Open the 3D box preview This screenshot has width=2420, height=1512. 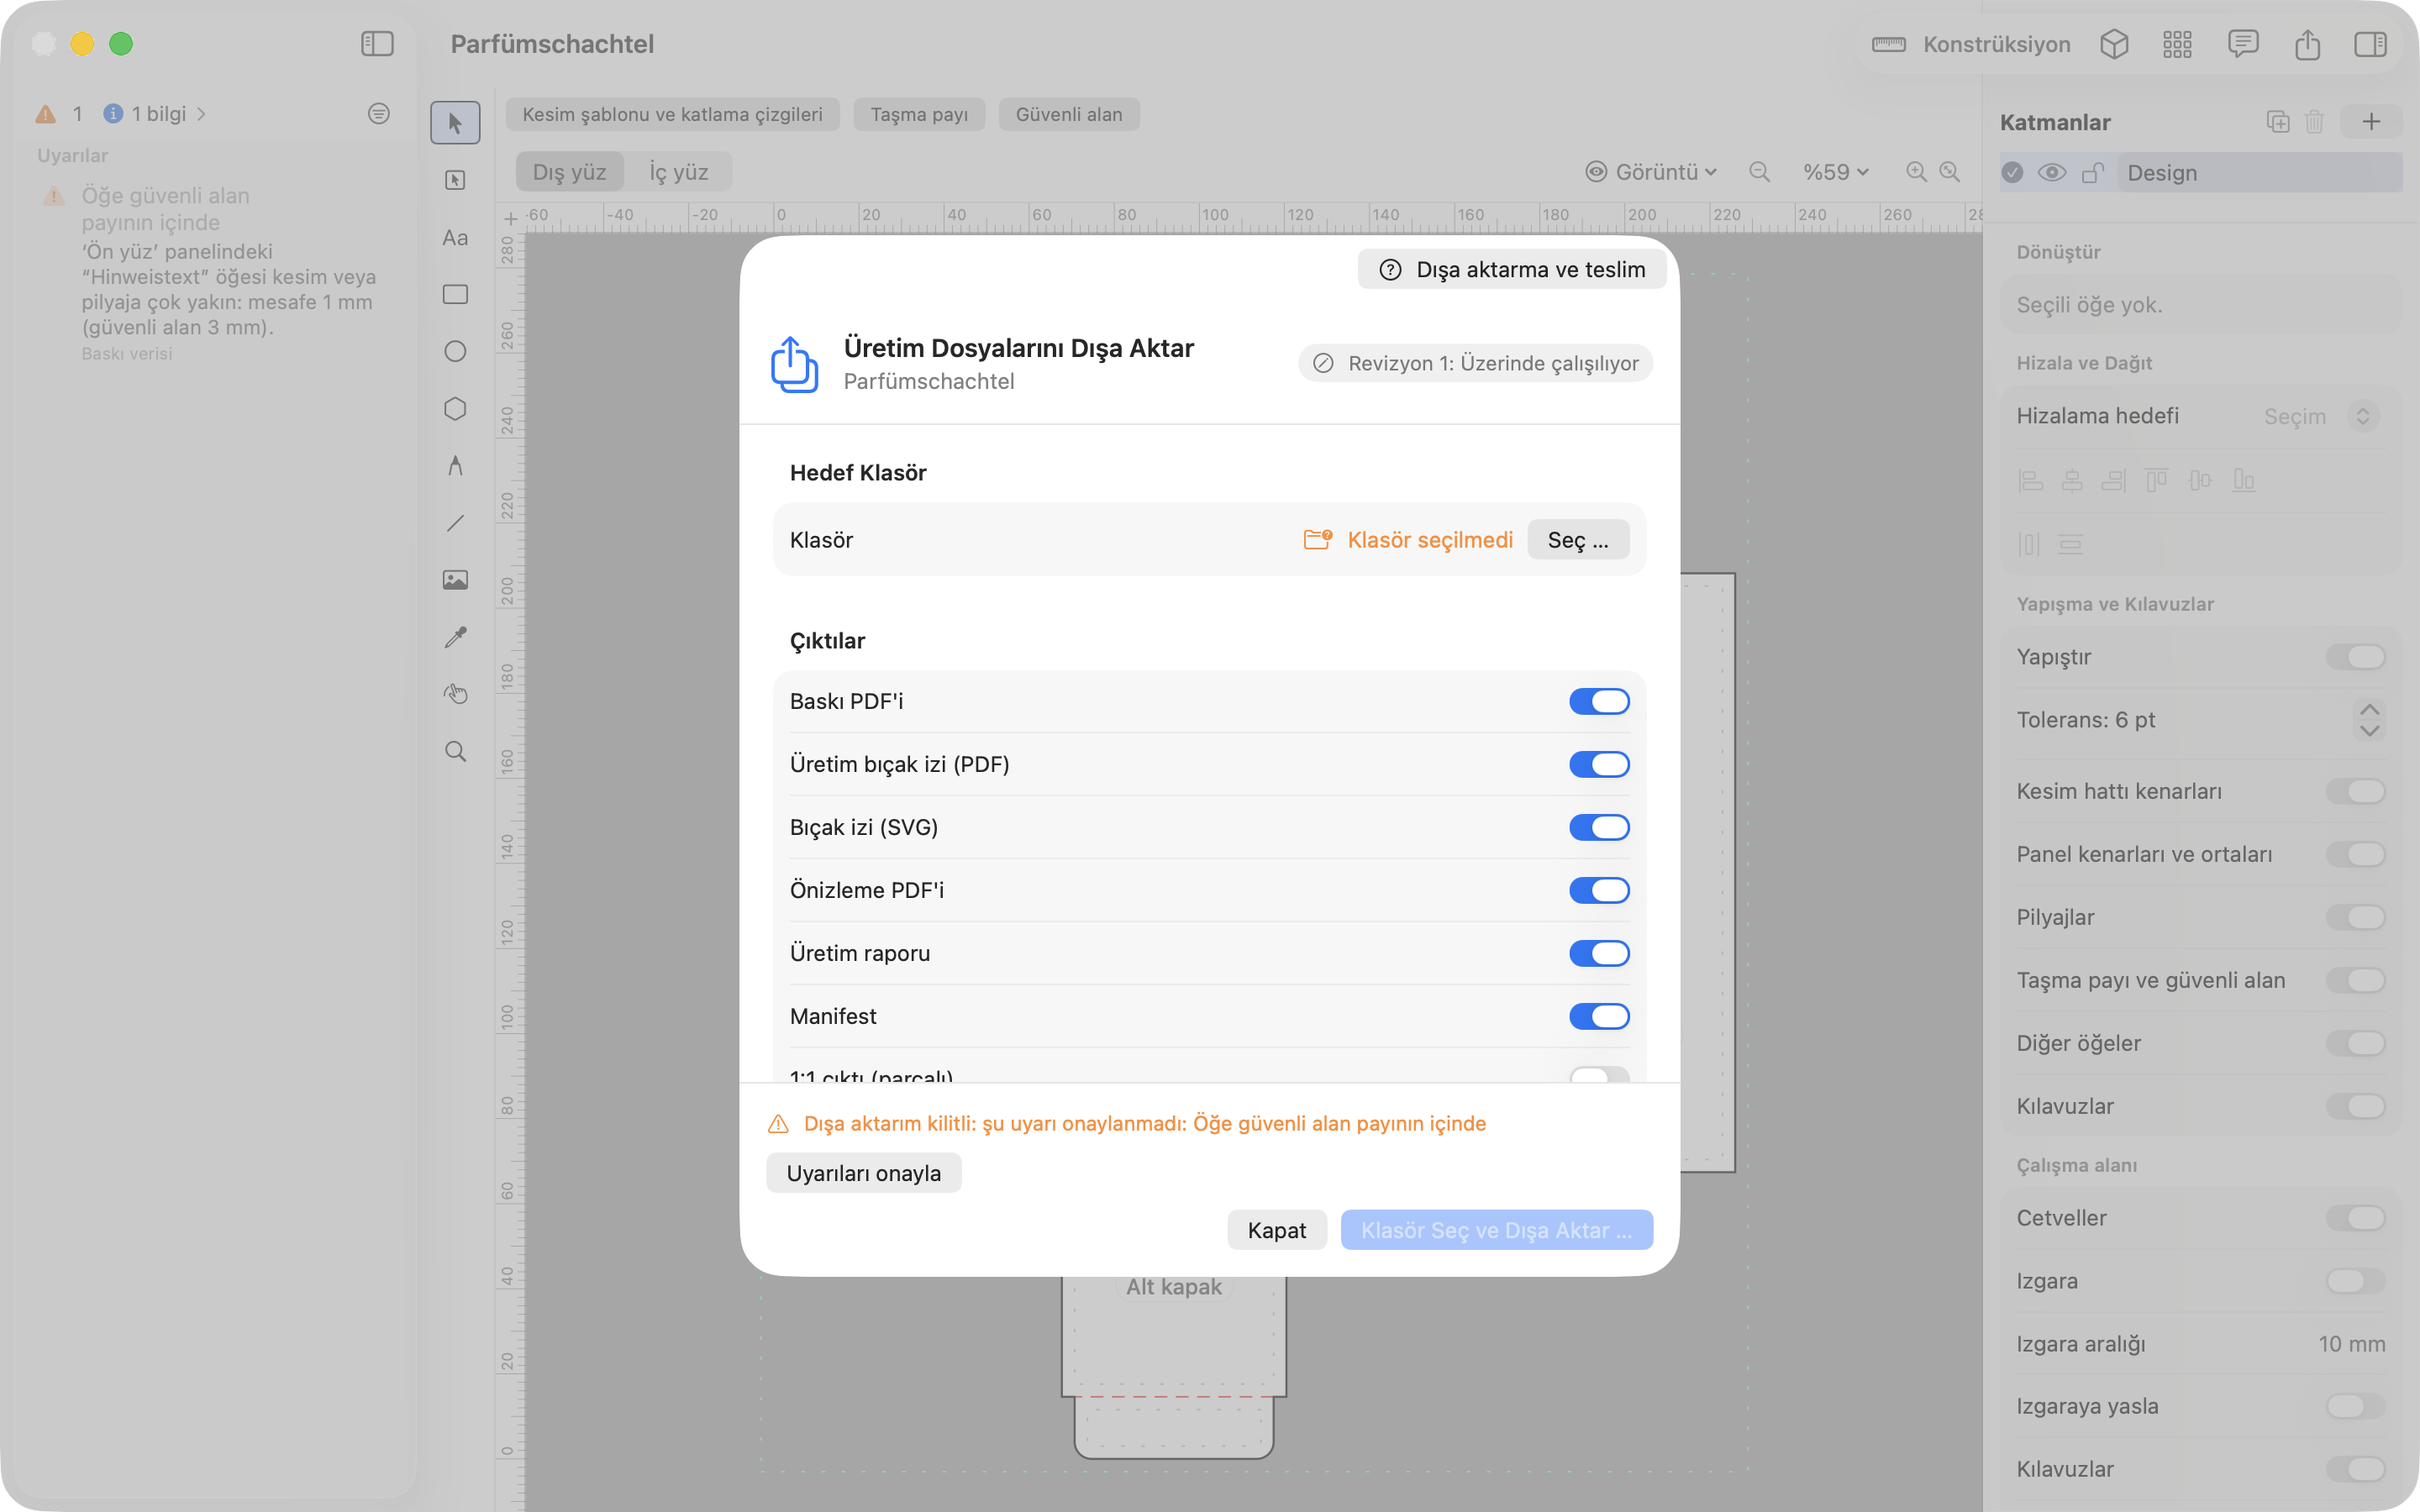point(2114,44)
